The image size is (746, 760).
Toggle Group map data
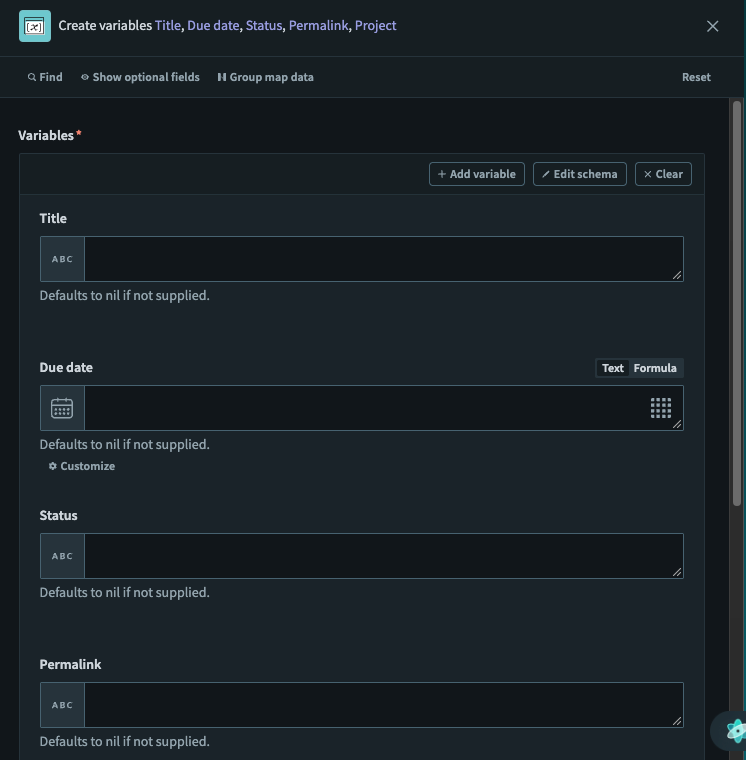pyautogui.click(x=265, y=77)
